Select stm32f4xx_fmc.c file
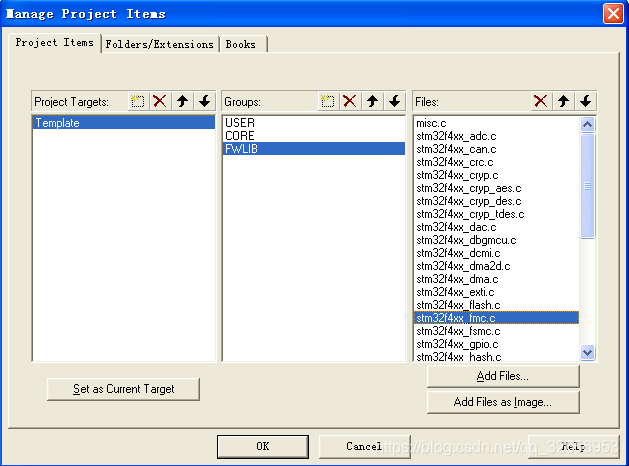This screenshot has height=466, width=629. click(497, 318)
